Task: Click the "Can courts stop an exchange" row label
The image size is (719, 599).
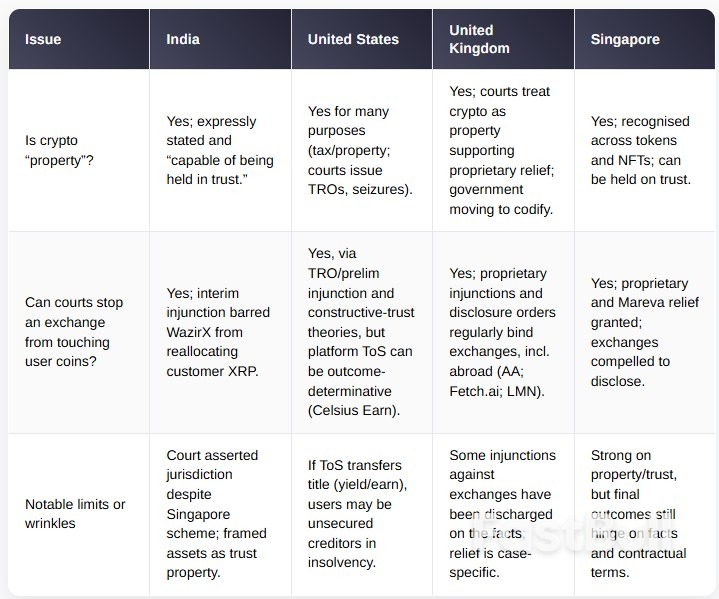Action: click(x=69, y=333)
